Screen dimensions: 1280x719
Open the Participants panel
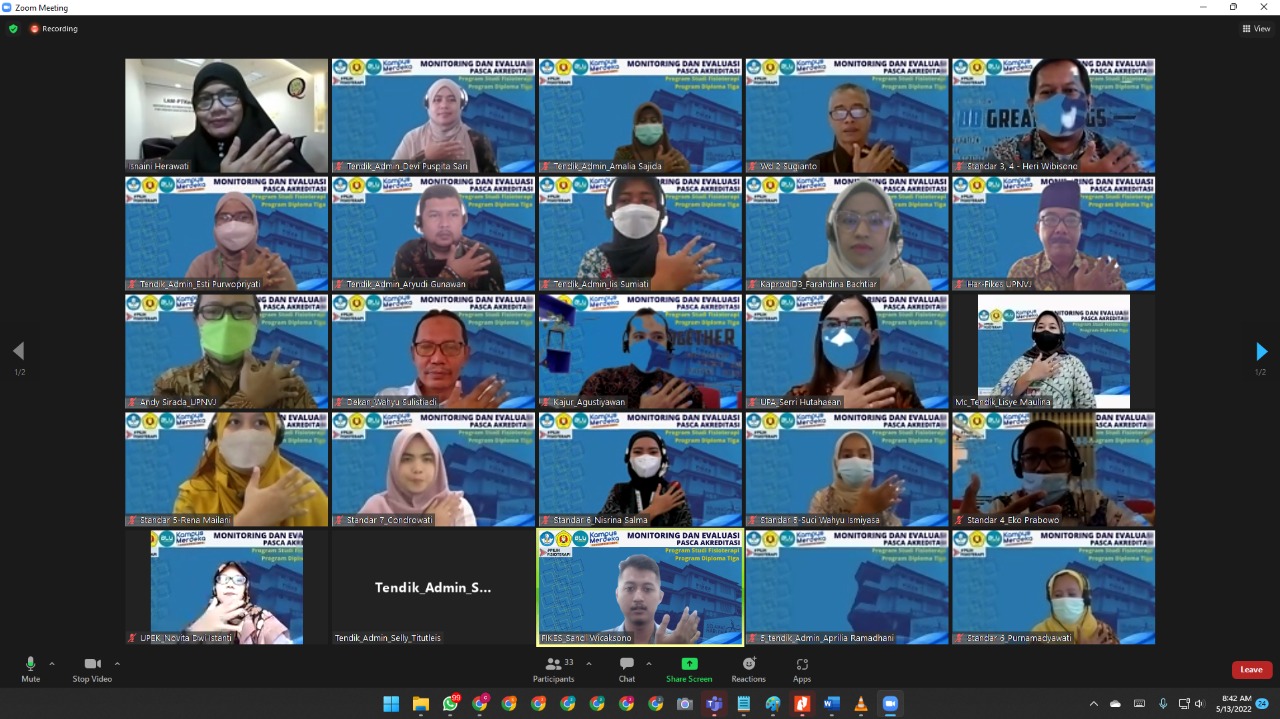pyautogui.click(x=553, y=668)
